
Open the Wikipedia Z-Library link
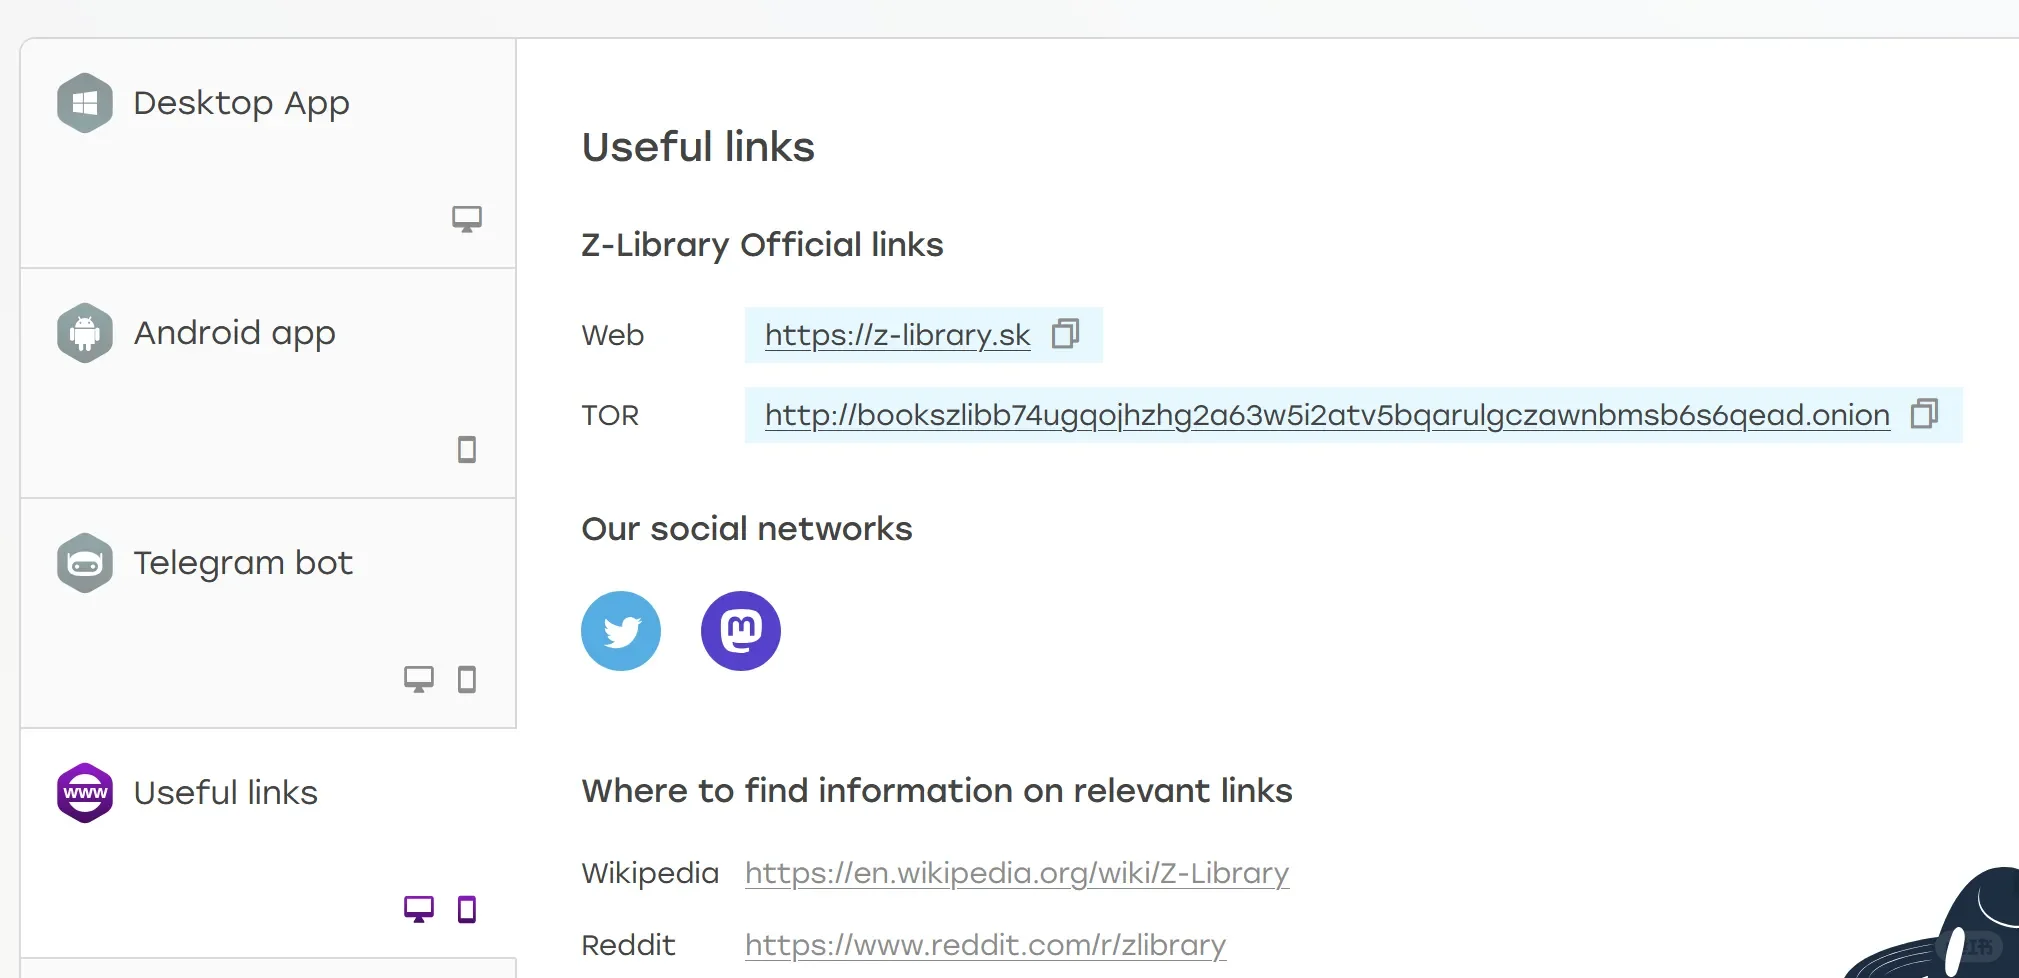click(1017, 873)
